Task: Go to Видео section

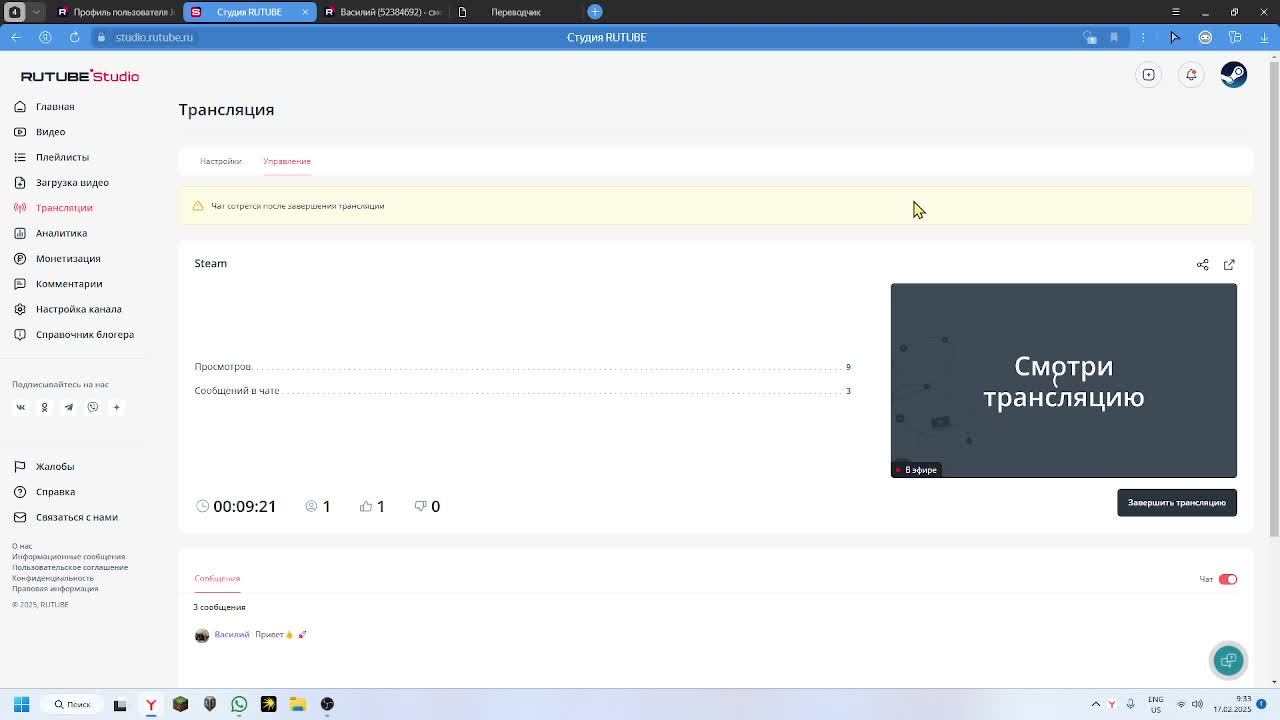Action: (40, 132)
